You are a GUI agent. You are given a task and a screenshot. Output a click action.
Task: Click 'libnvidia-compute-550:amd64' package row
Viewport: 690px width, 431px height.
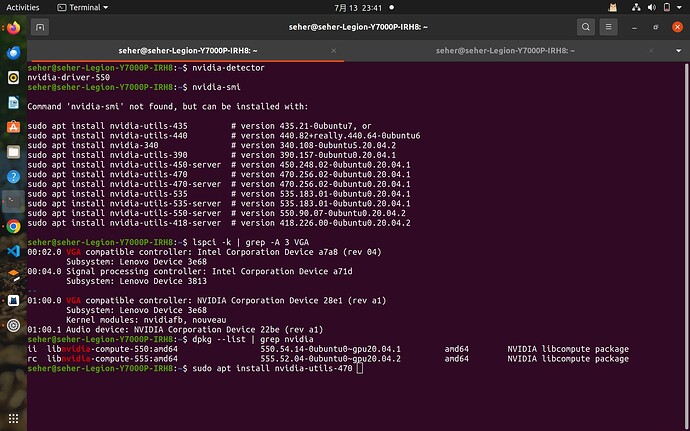click(328, 349)
